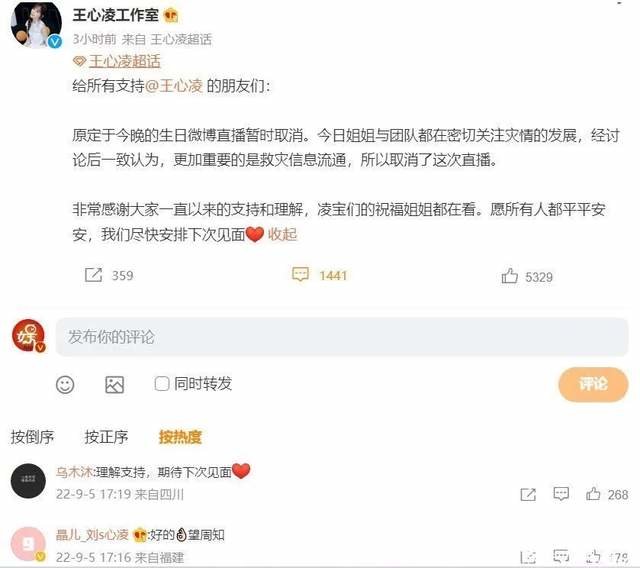Screen dimensions: 640x568
Task: Reply to 晶儿_刘s心凌's comment with the bubble icon
Action: point(561,556)
